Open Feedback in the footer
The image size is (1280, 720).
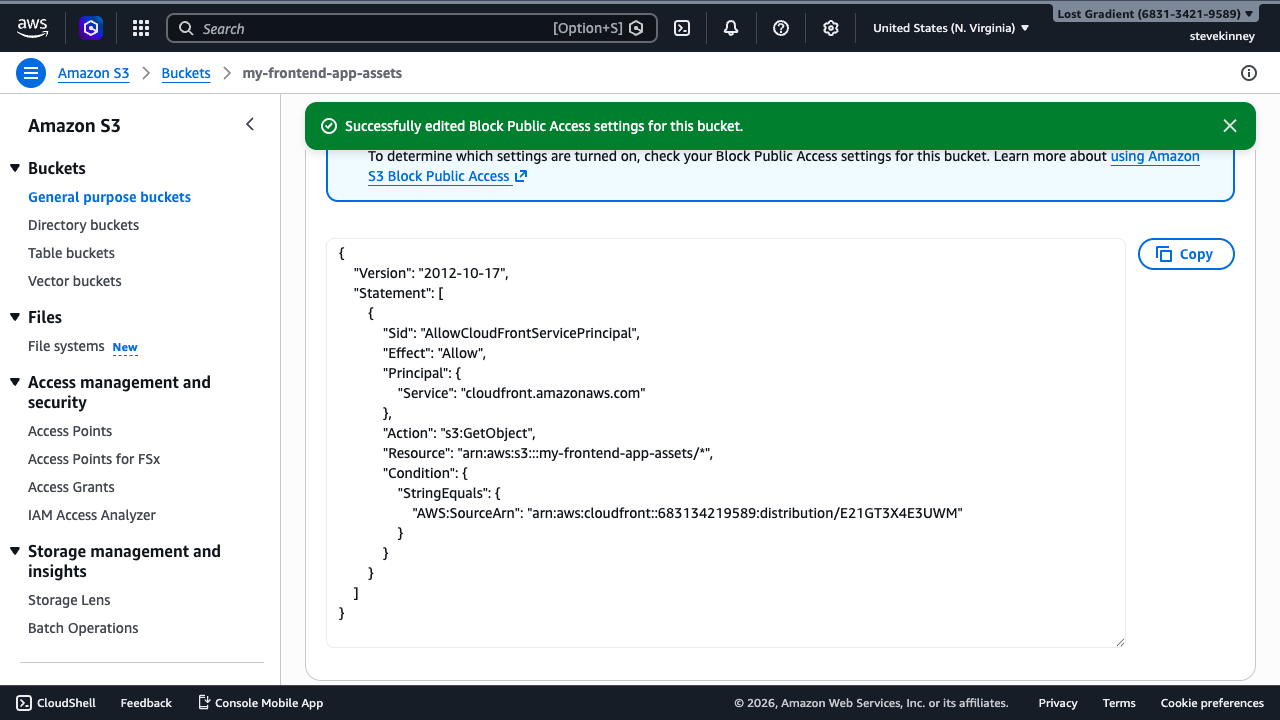click(x=146, y=703)
